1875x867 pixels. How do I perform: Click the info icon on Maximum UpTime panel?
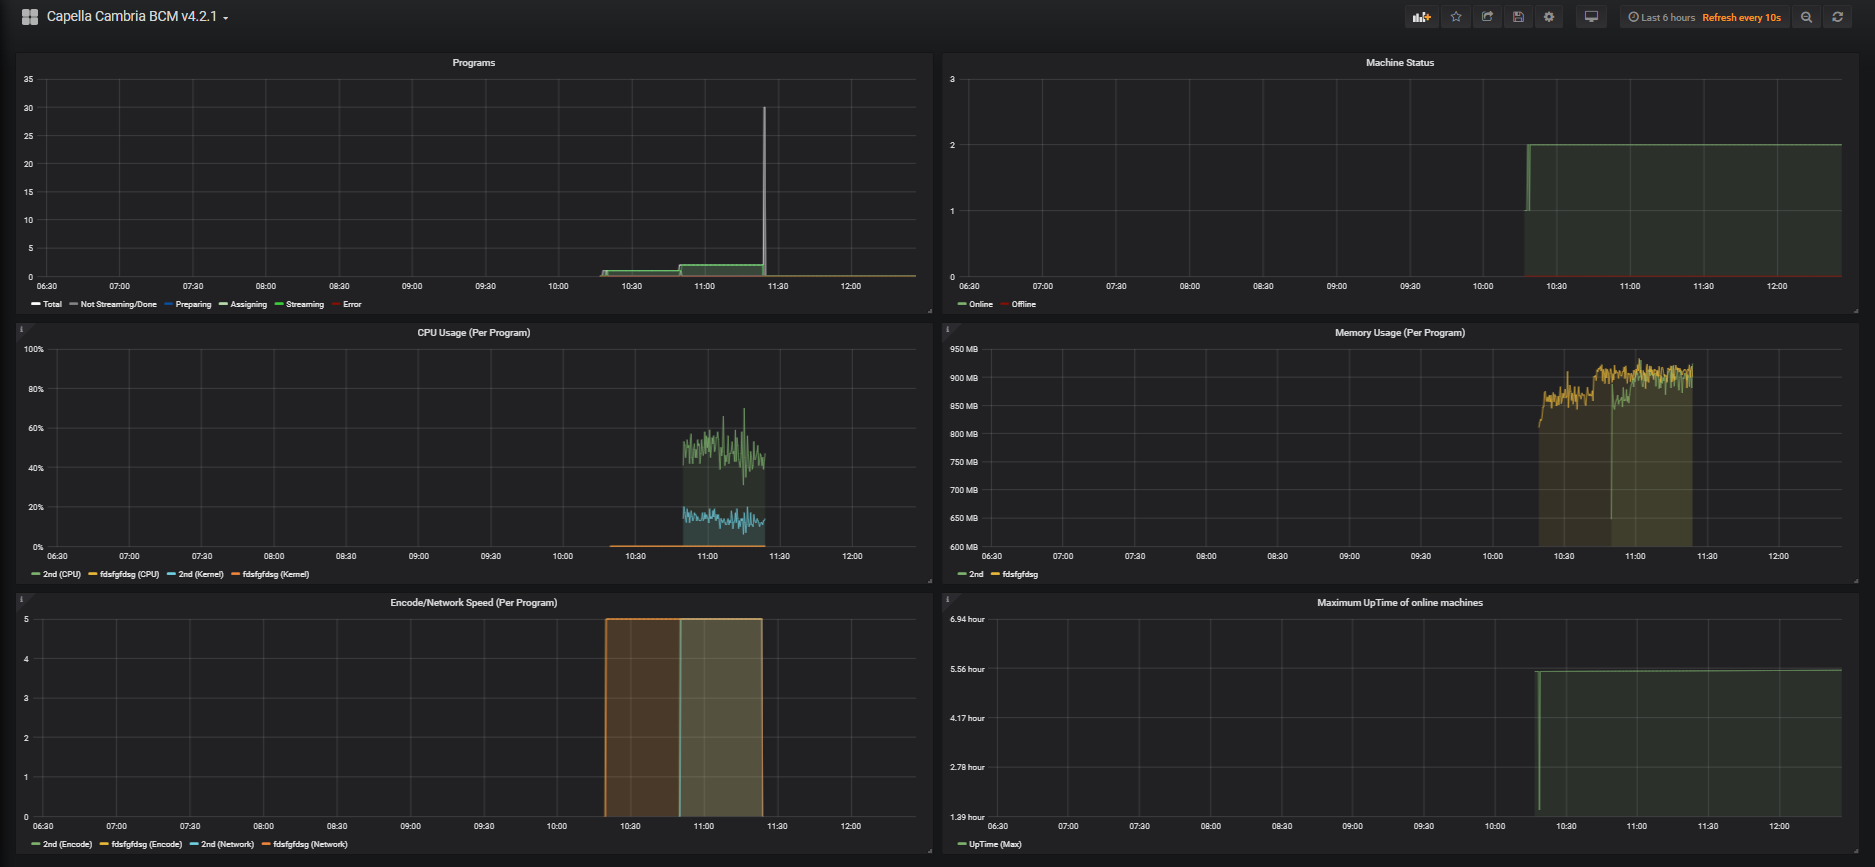pyautogui.click(x=947, y=599)
